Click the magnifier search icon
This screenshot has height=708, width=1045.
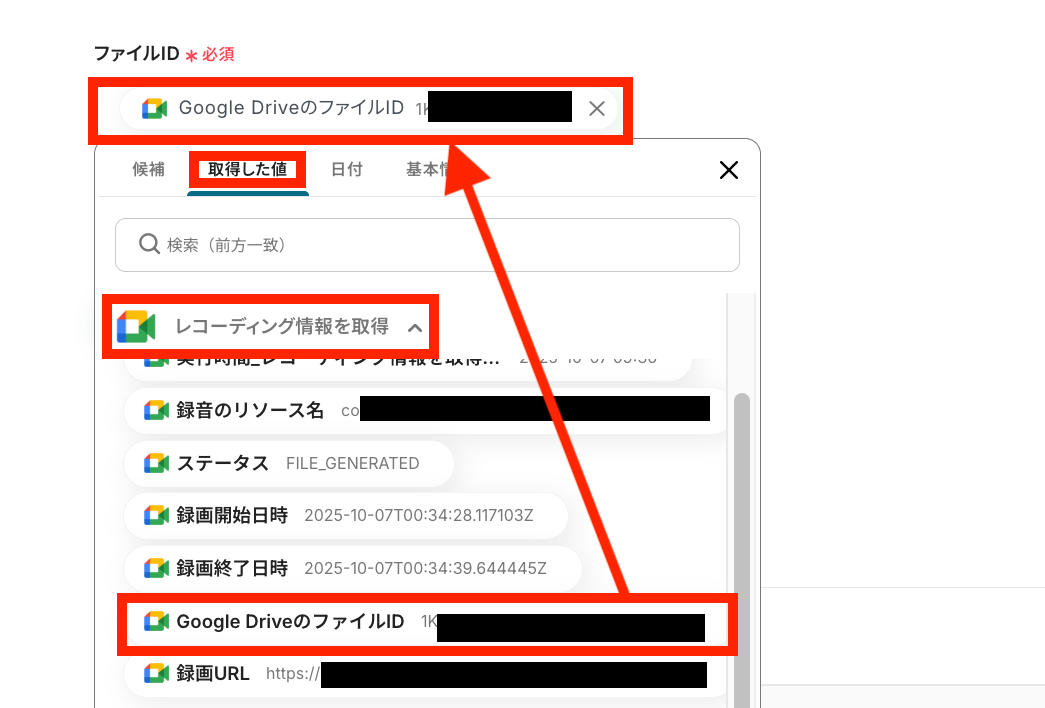pos(149,244)
